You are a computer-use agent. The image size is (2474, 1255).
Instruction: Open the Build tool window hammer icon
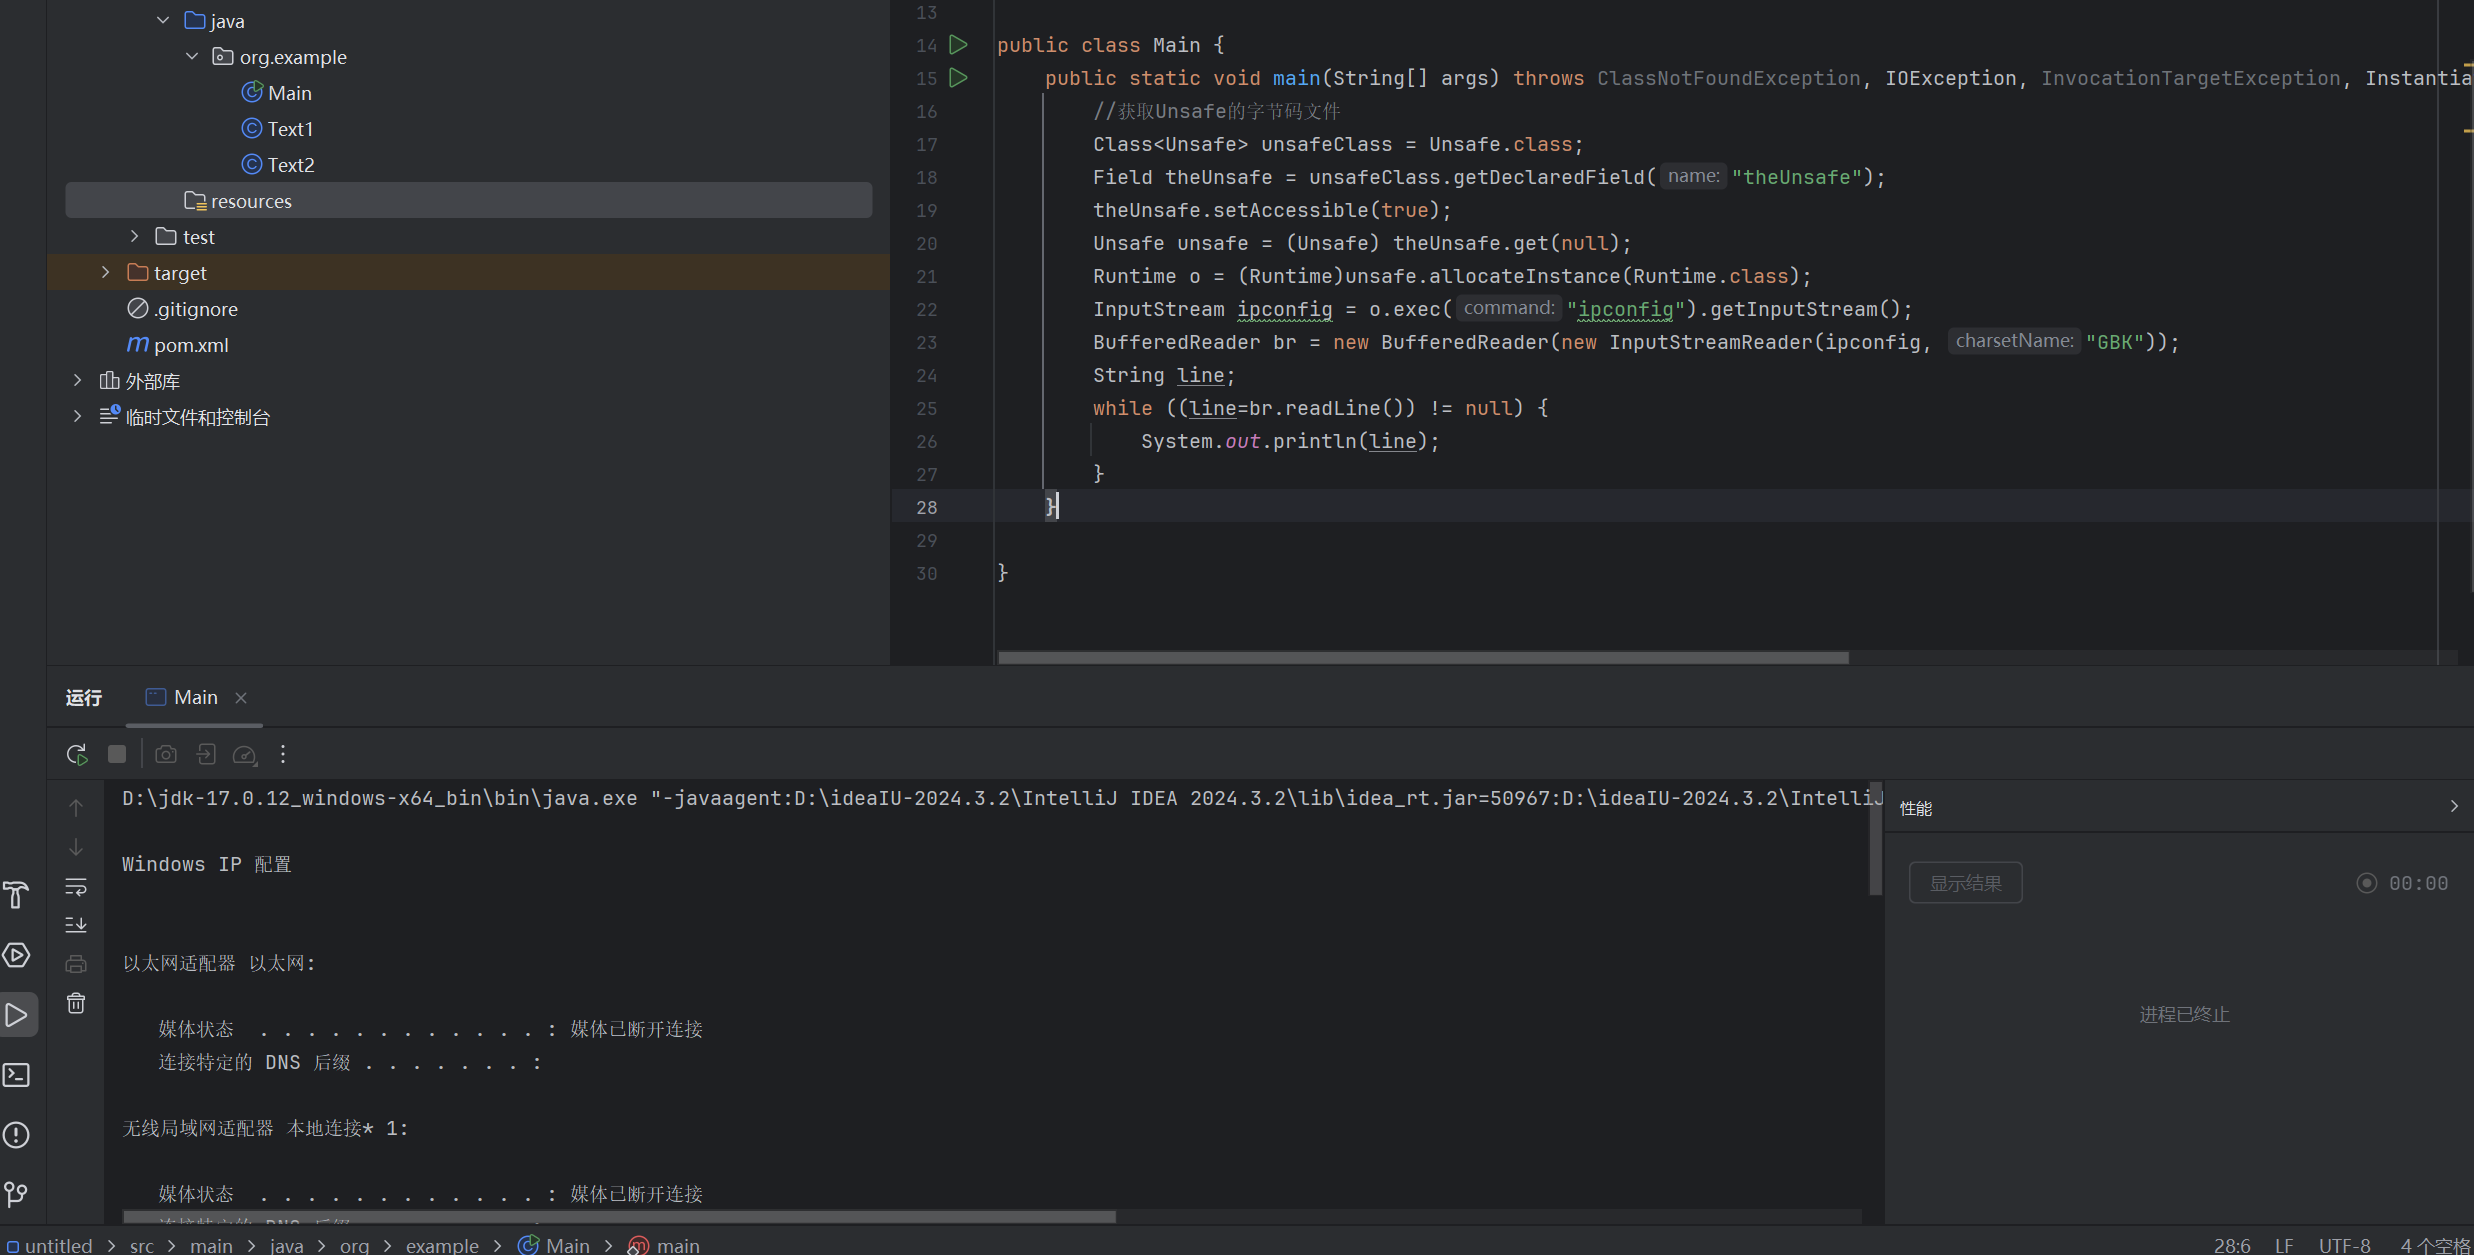(x=16, y=895)
